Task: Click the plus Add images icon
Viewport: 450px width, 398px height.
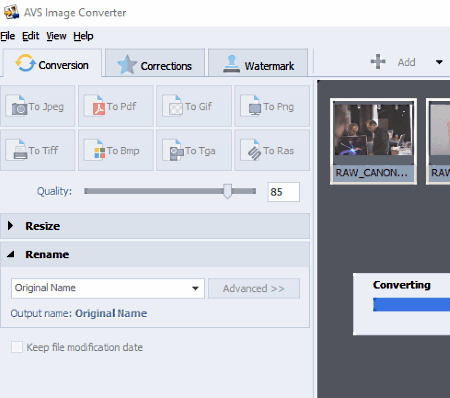Action: click(x=378, y=62)
